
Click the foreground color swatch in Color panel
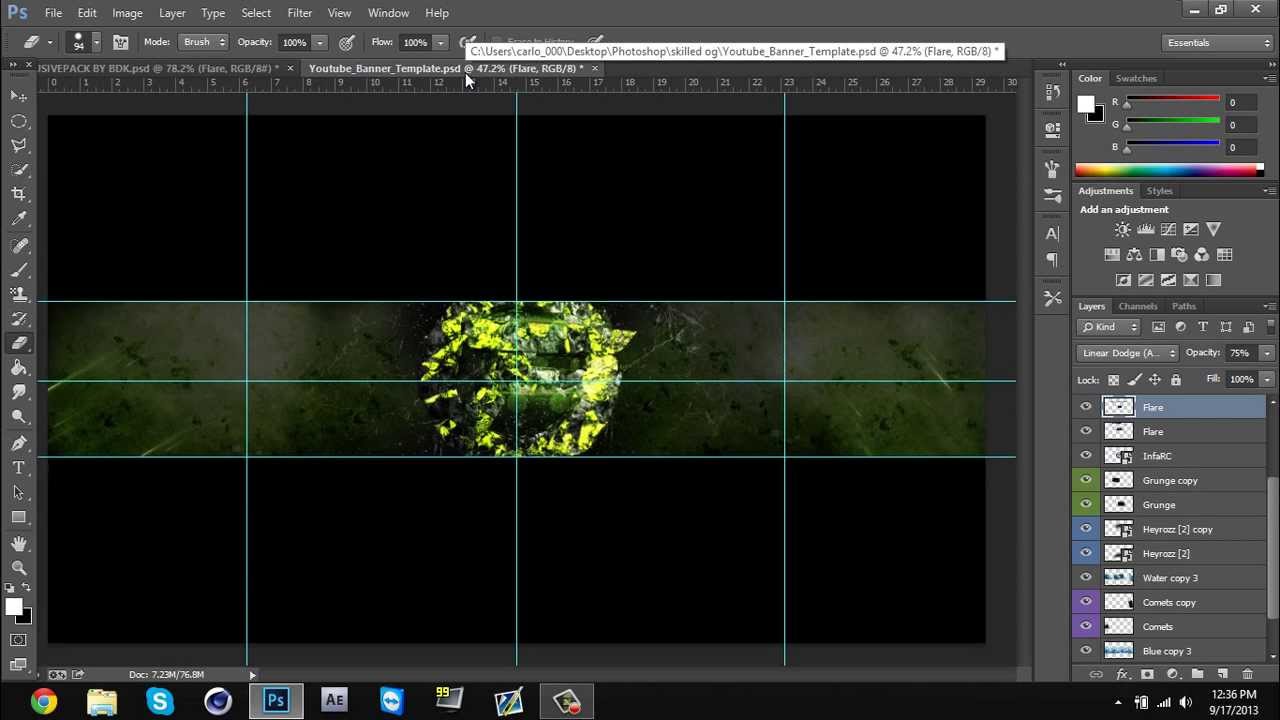coord(1086,104)
